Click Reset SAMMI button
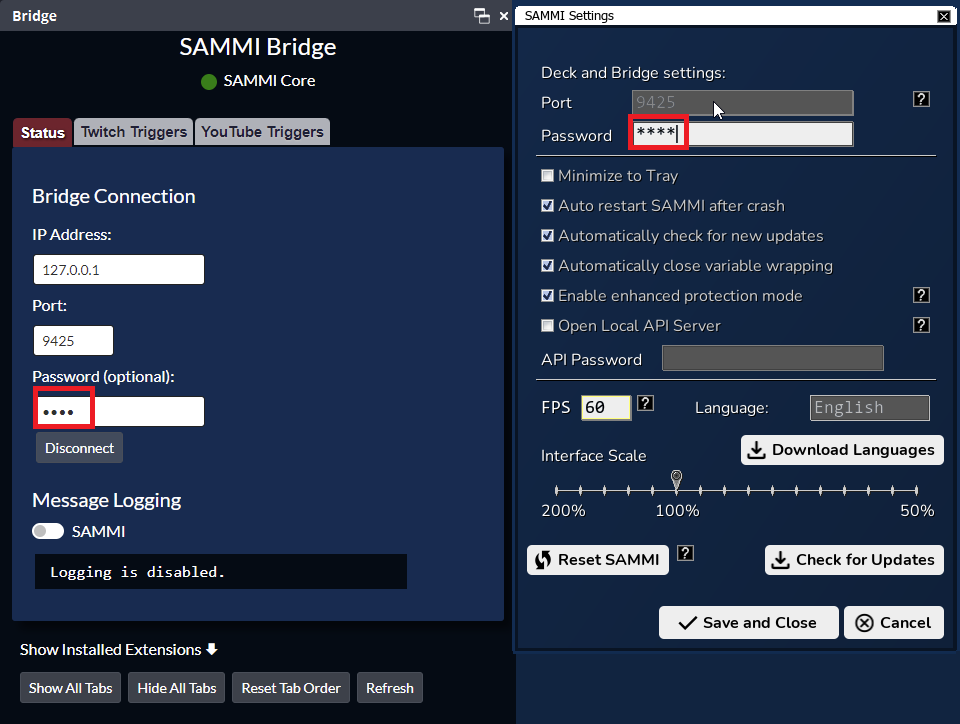 coord(598,560)
